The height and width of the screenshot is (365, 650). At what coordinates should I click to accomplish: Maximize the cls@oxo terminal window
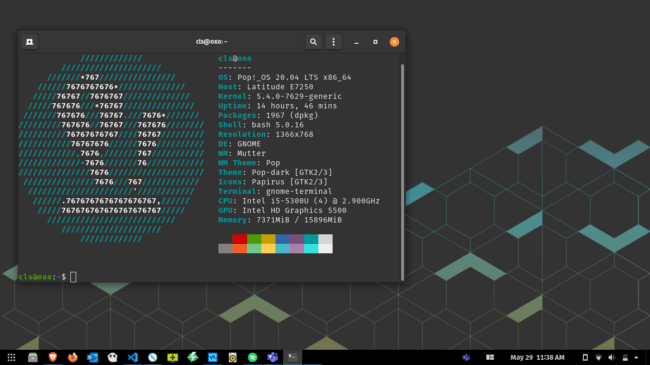point(375,42)
